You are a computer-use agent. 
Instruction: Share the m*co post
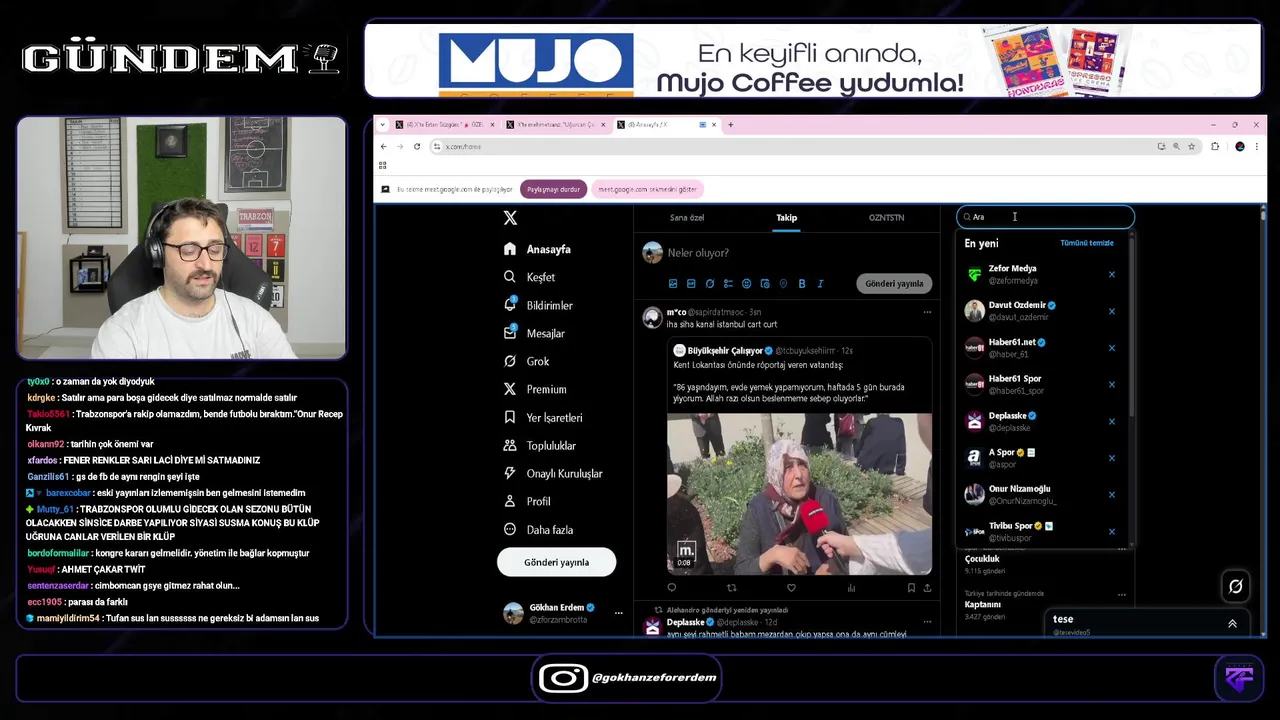point(927,588)
